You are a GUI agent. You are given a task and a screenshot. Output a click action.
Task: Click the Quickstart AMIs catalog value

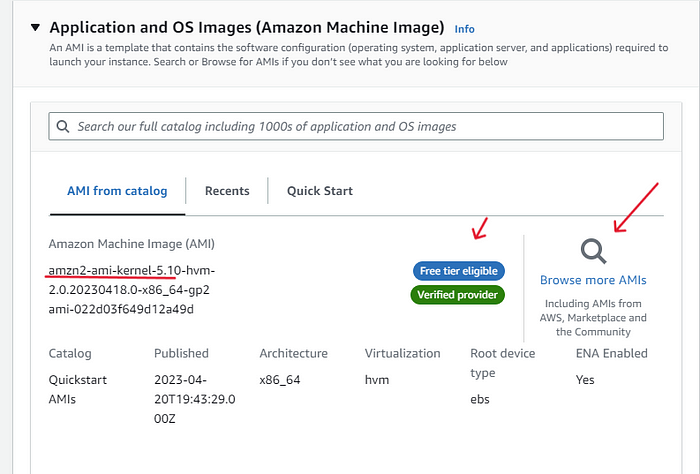(x=78, y=389)
